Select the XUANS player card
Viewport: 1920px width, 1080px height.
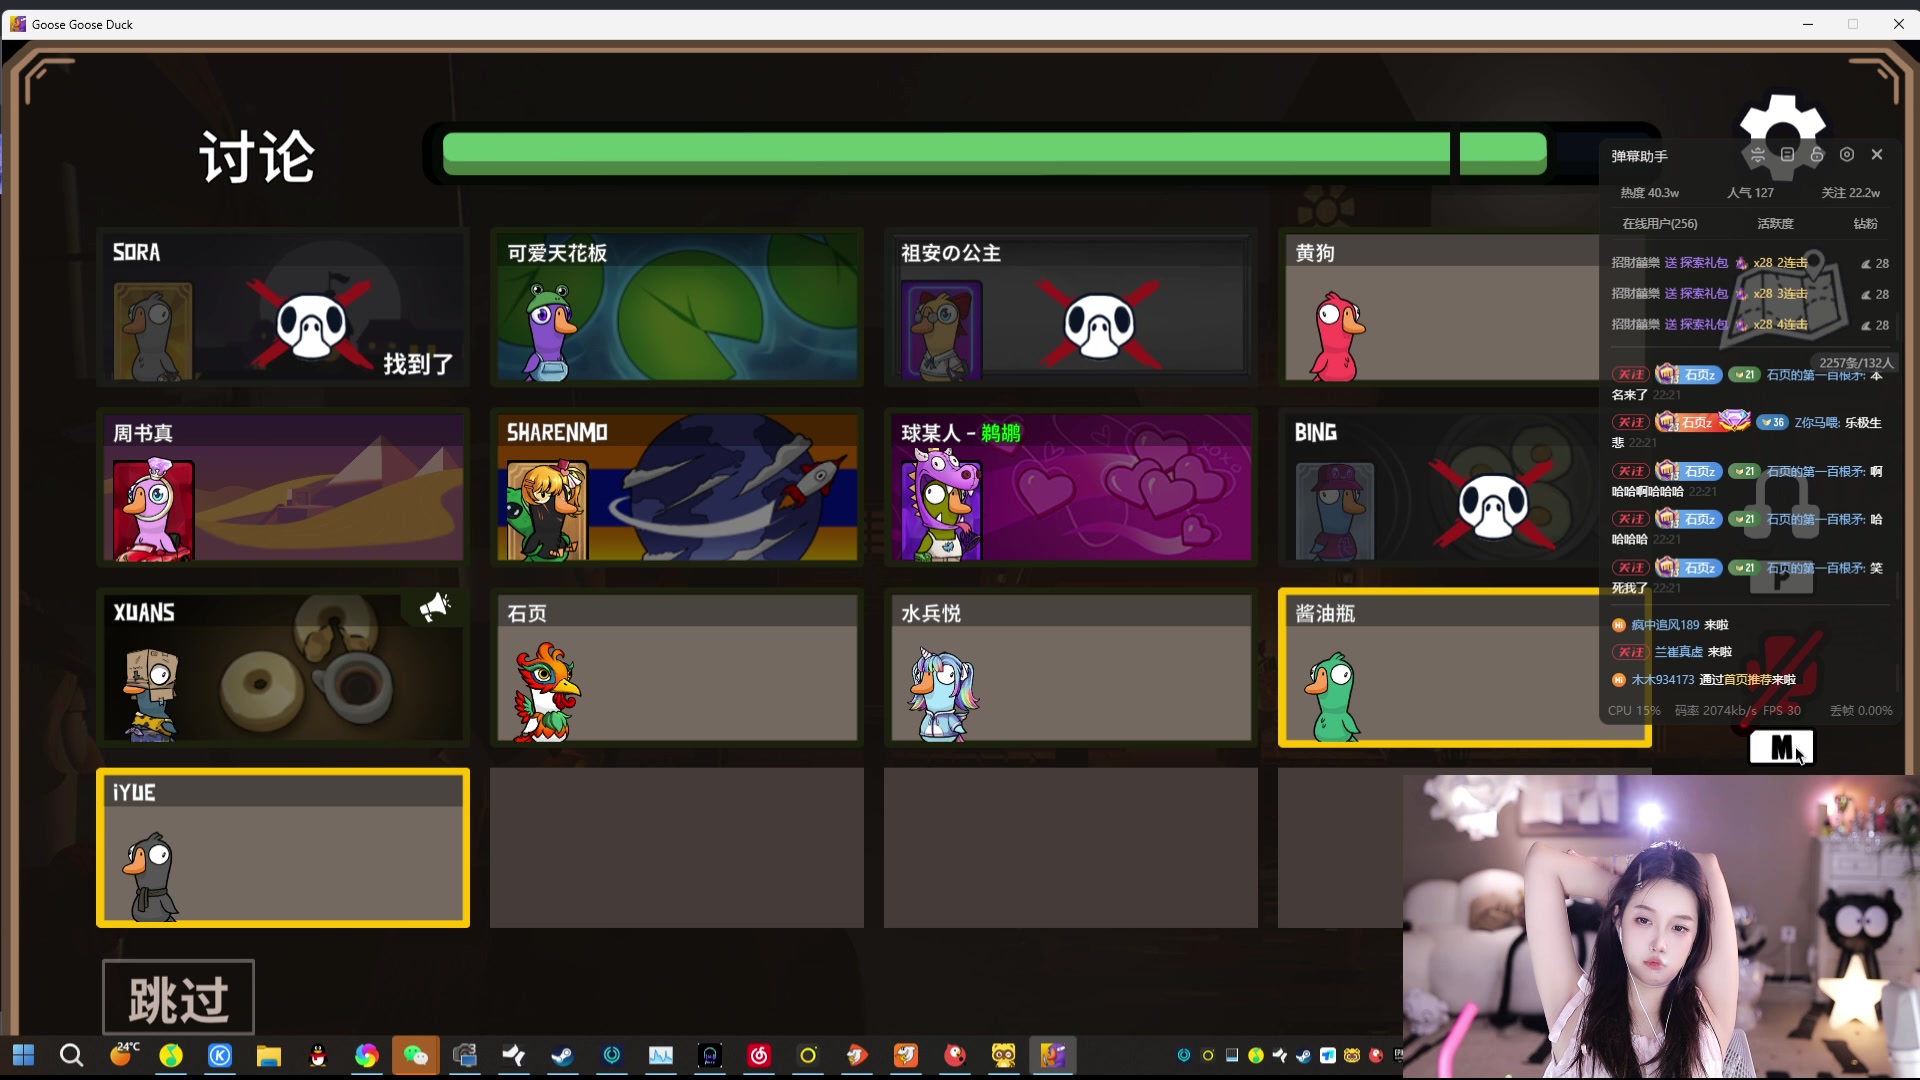(x=283, y=667)
